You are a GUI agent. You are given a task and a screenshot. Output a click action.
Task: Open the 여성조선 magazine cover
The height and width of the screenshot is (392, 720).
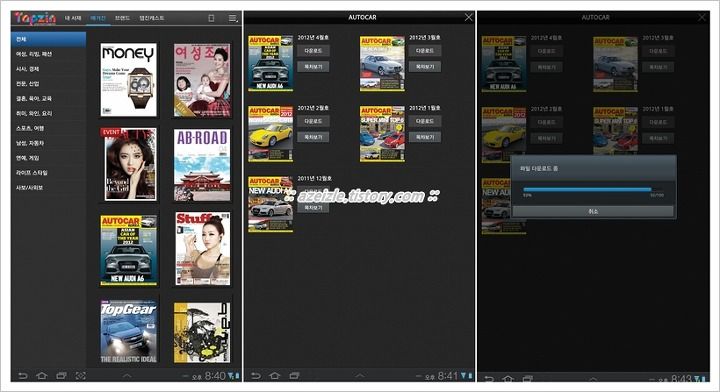point(202,80)
